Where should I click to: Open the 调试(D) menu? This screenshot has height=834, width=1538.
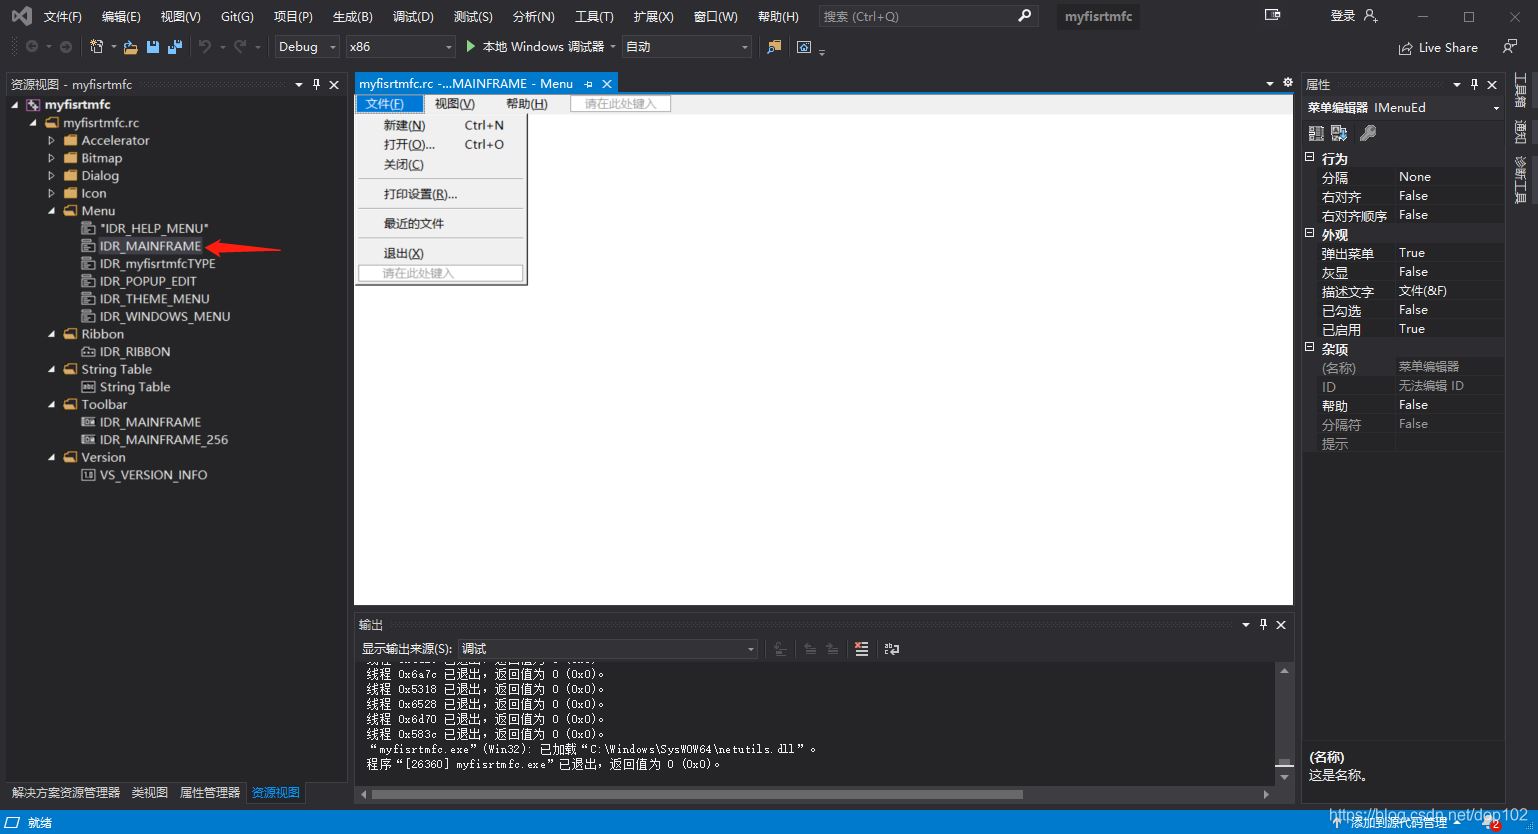point(413,17)
